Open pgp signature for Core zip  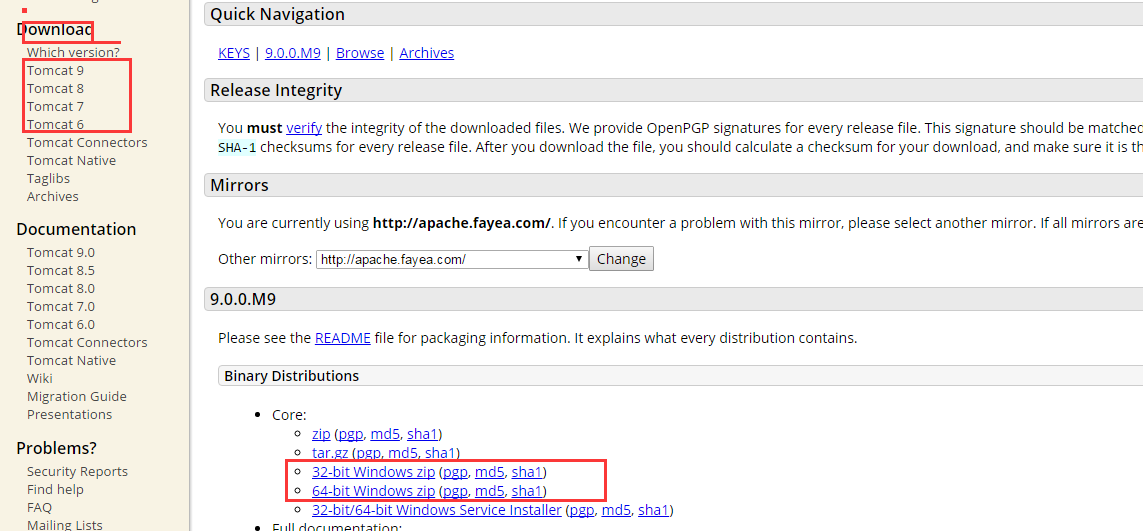tap(351, 435)
